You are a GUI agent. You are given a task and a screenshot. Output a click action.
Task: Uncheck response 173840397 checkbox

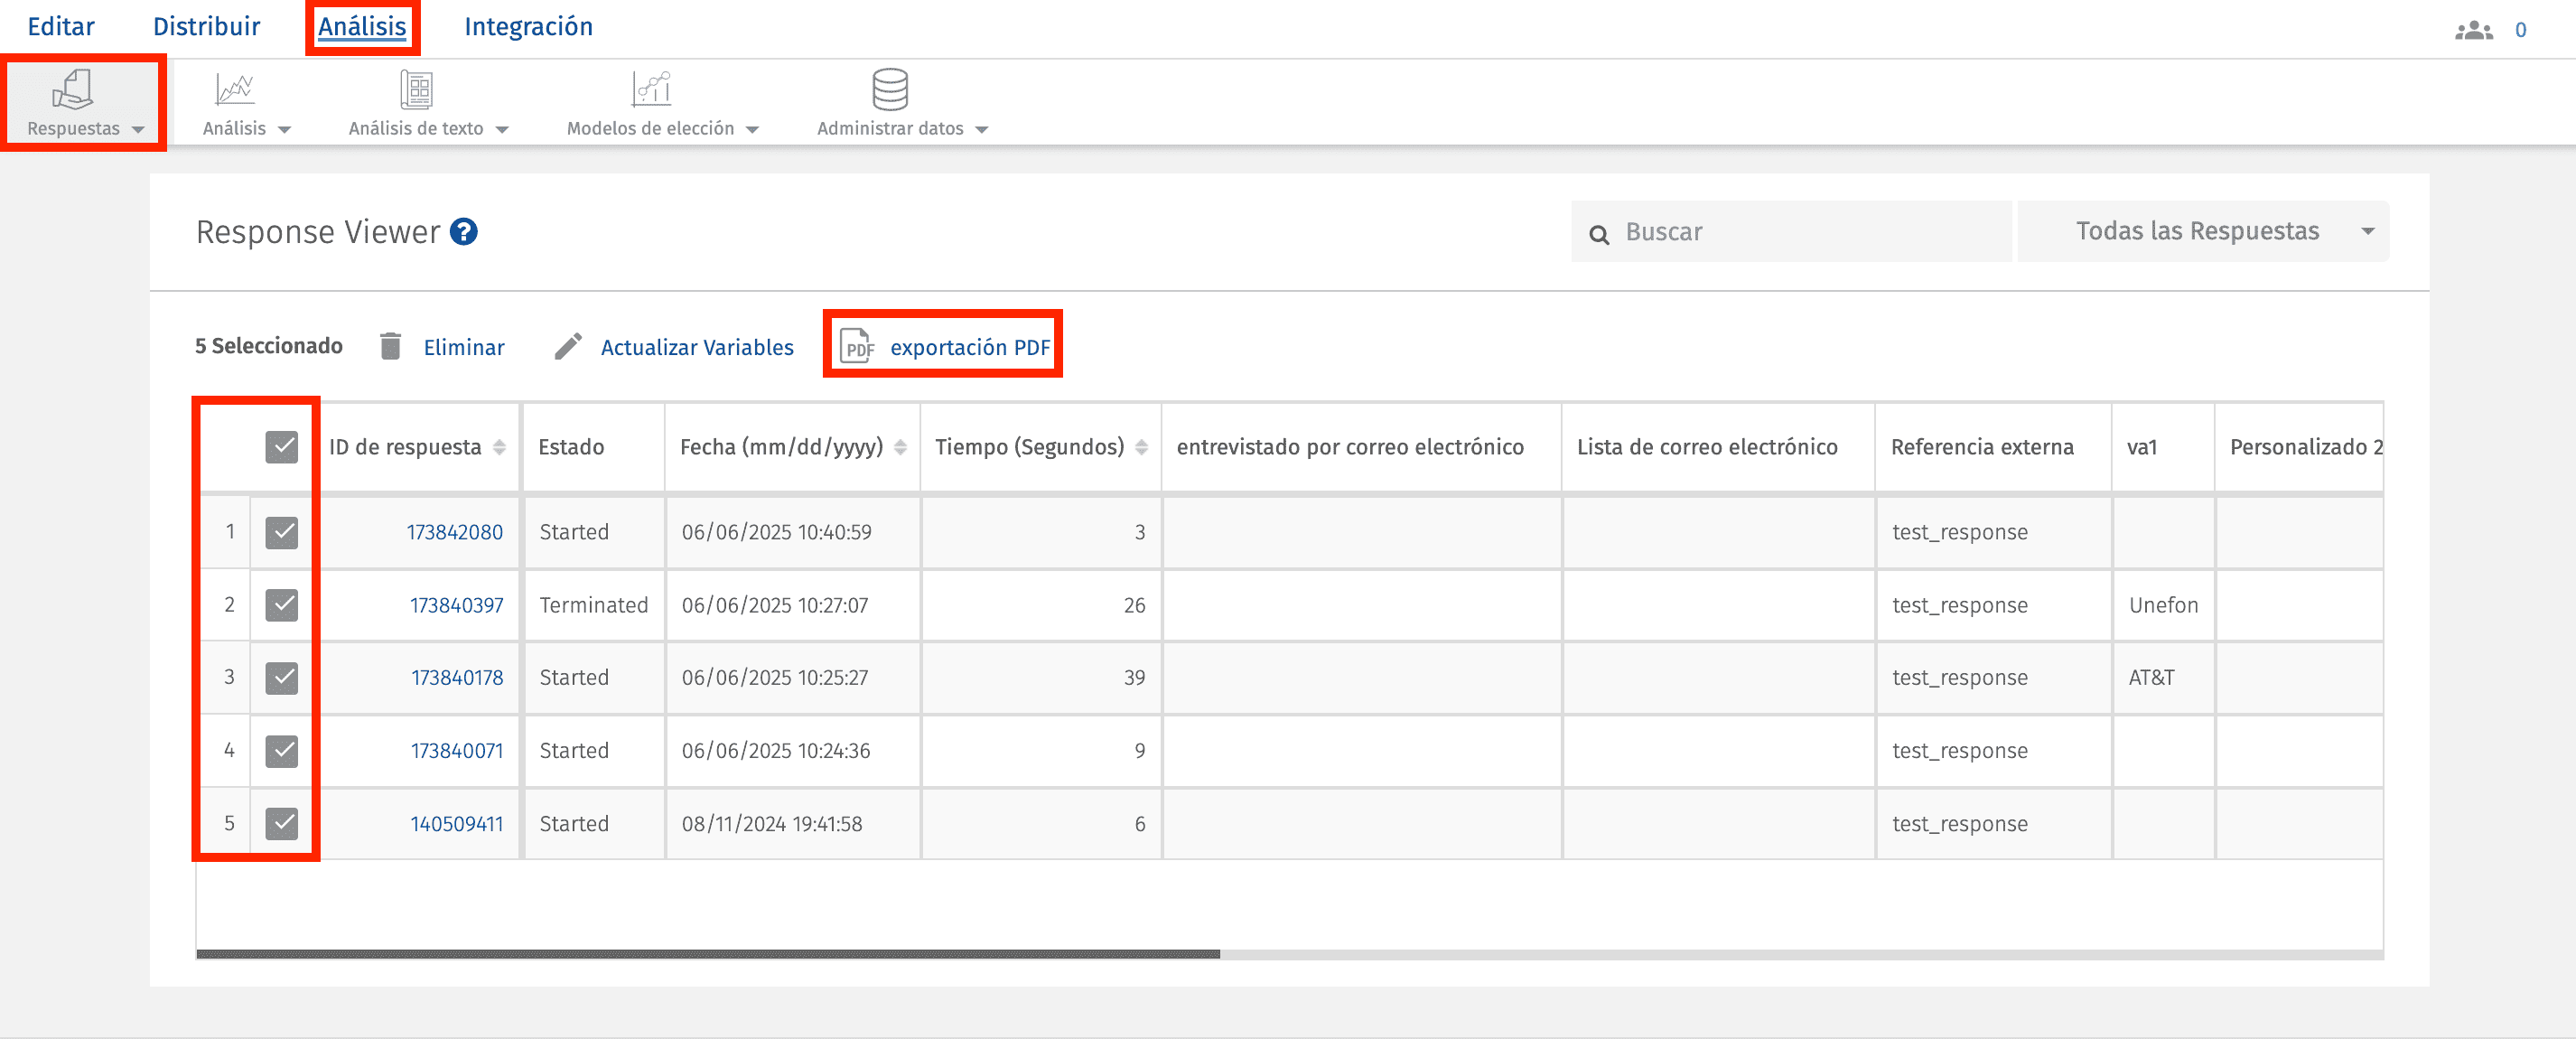pos(282,604)
